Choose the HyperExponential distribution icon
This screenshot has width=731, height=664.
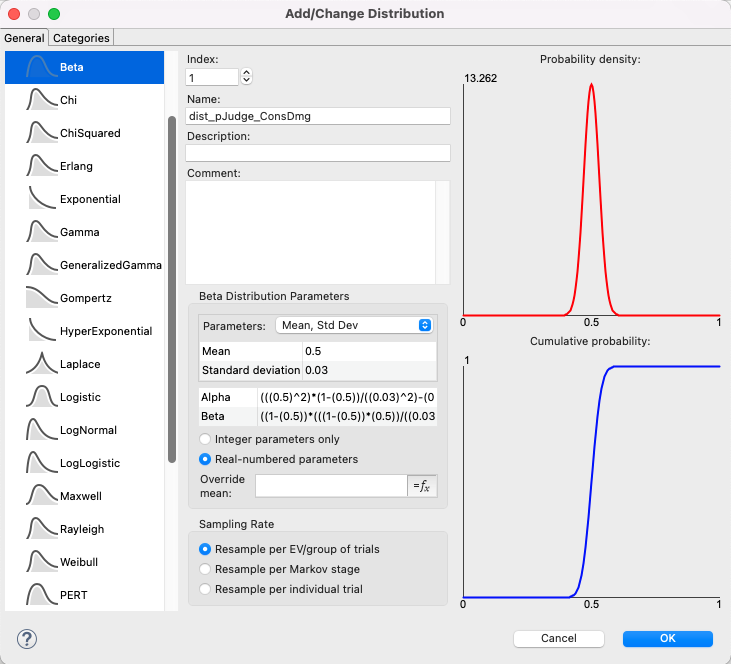point(41,331)
